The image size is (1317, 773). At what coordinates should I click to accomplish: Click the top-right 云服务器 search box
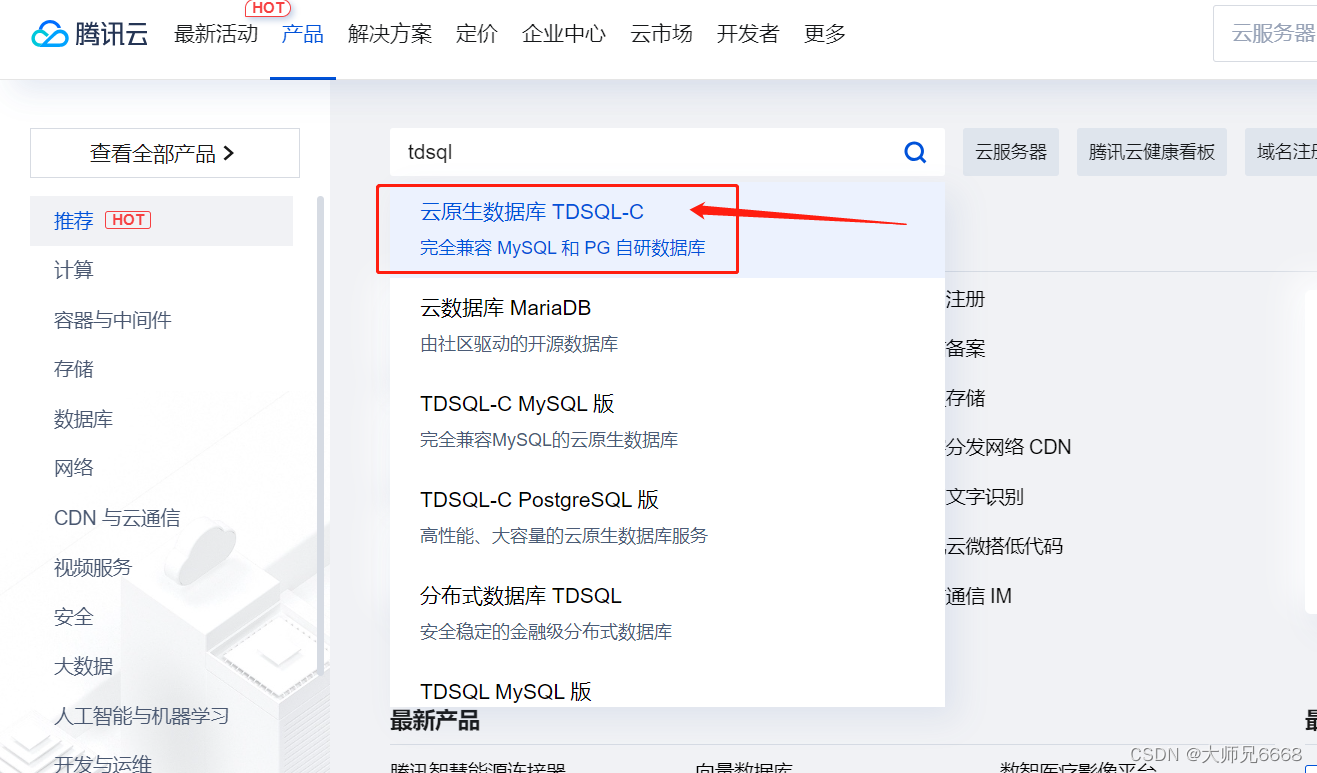[1265, 34]
